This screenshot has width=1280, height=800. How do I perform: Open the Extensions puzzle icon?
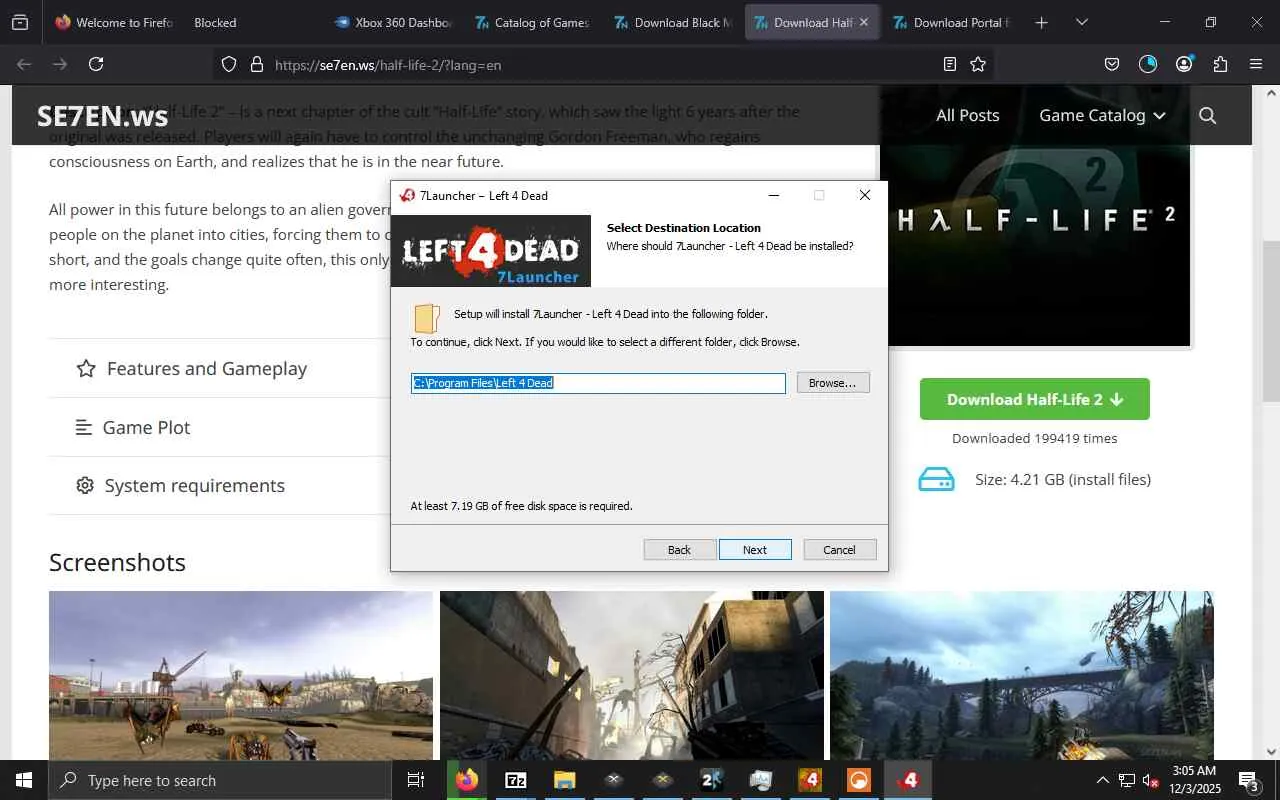coord(1220,64)
